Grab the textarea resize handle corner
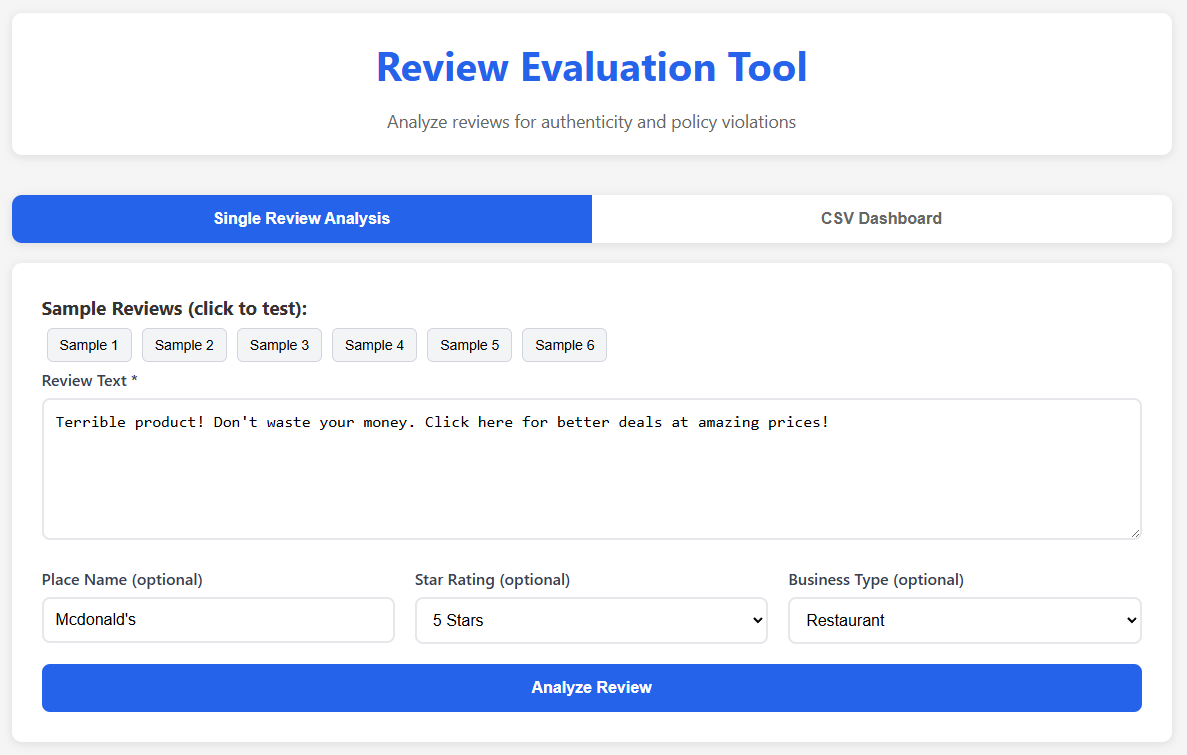Image resolution: width=1187 pixels, height=755 pixels. click(1136, 533)
